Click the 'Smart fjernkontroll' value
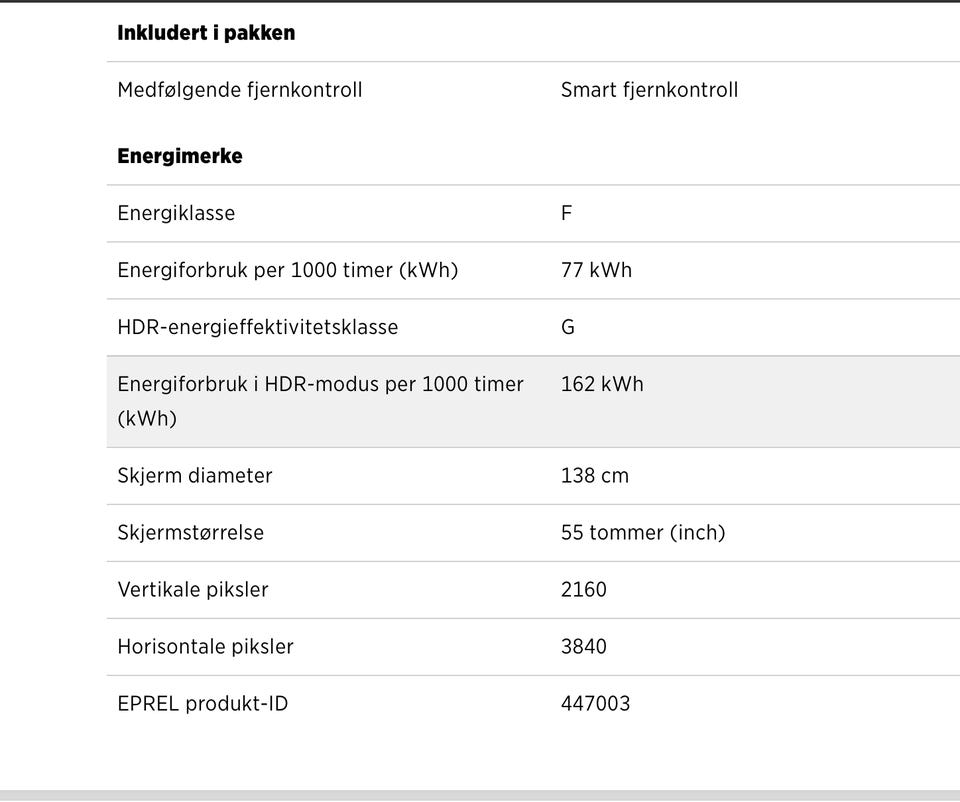The width and height of the screenshot is (960, 802). (650, 91)
